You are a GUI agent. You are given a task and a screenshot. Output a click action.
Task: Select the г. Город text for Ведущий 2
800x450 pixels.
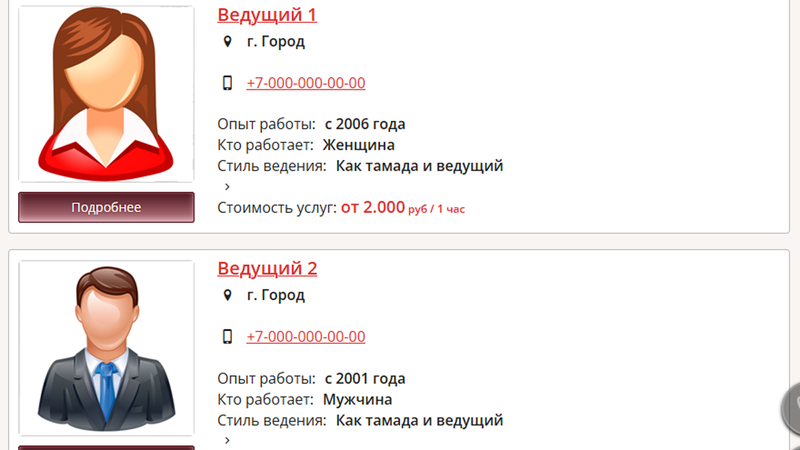click(276, 295)
